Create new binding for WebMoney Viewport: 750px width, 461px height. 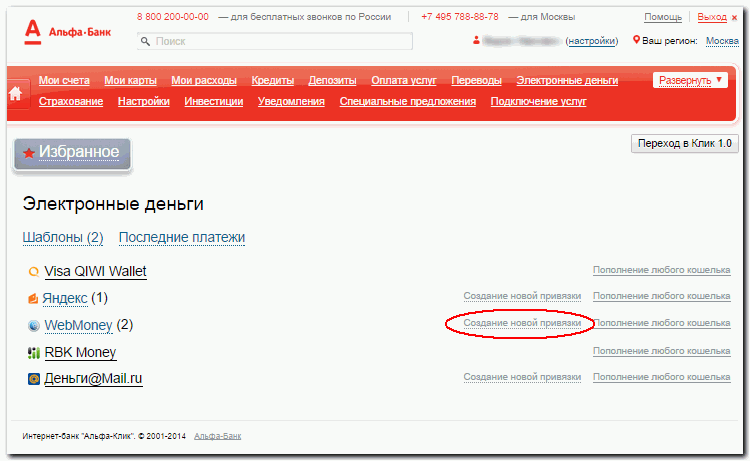522,323
